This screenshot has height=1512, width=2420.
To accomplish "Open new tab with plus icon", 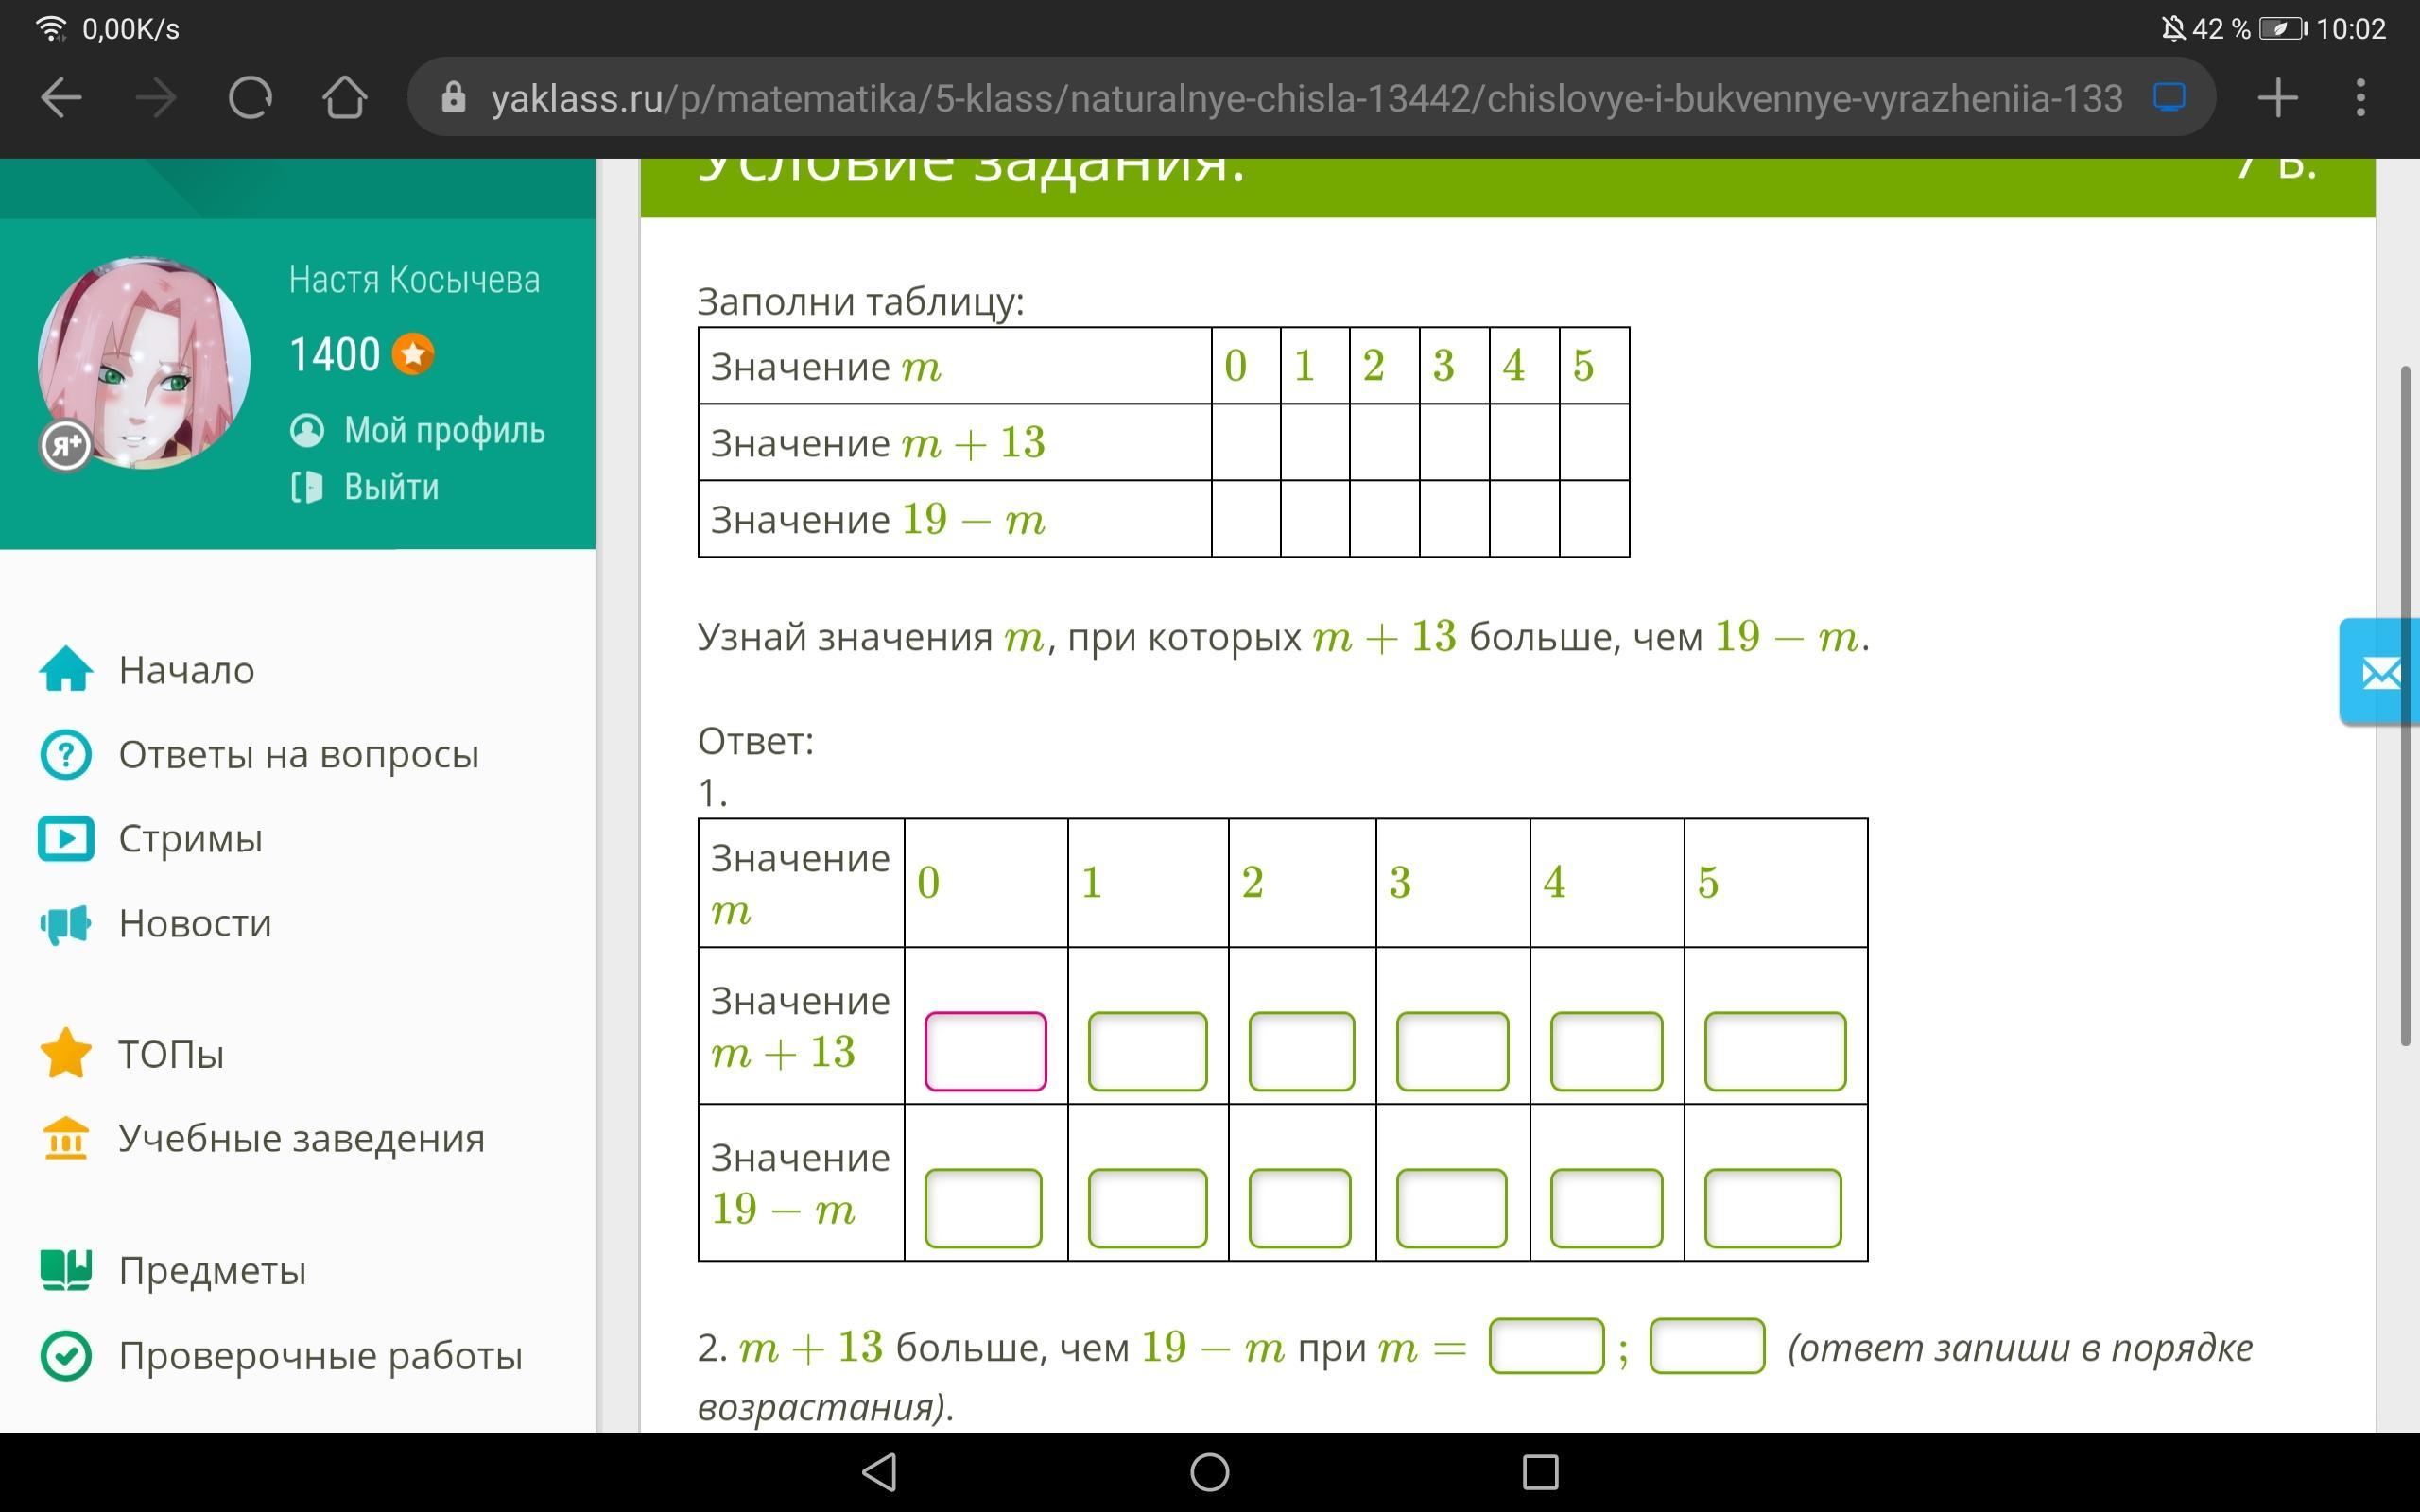I will pyautogui.click(x=2277, y=98).
